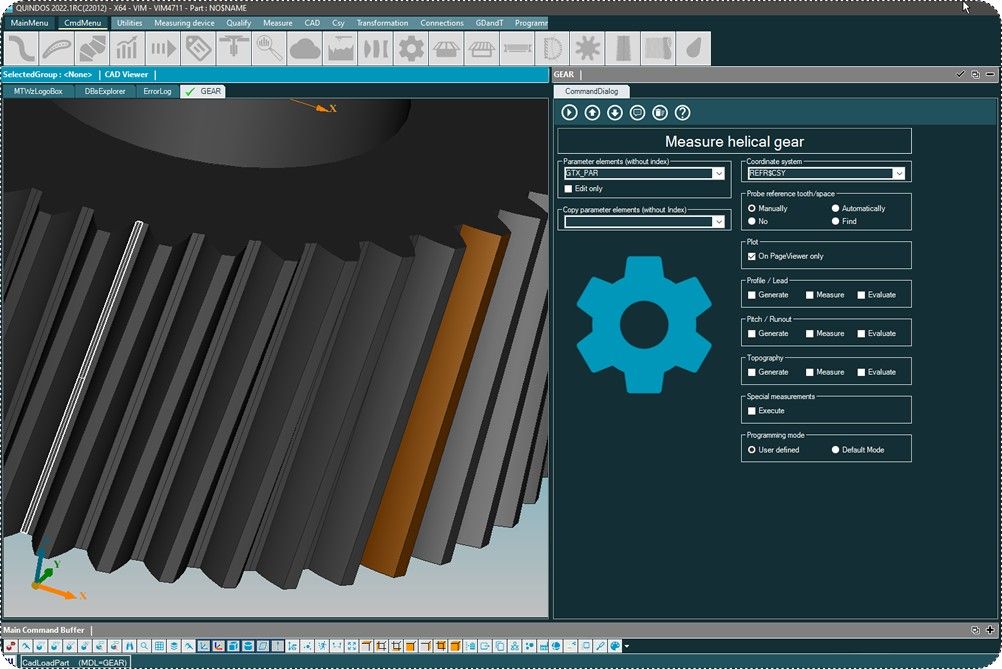Select the No radio option

[x=752, y=221]
